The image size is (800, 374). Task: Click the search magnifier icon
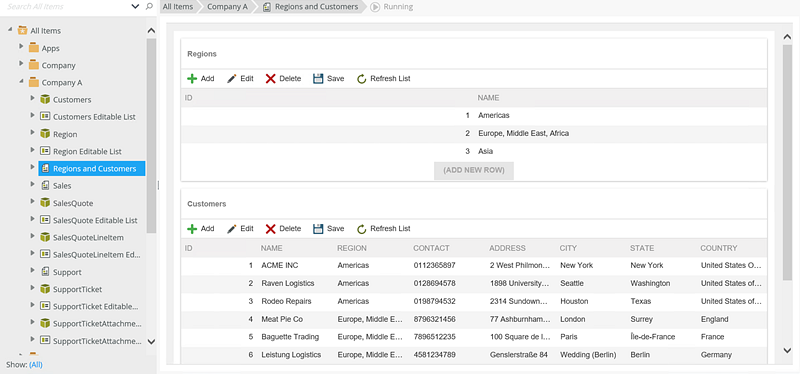[149, 7]
